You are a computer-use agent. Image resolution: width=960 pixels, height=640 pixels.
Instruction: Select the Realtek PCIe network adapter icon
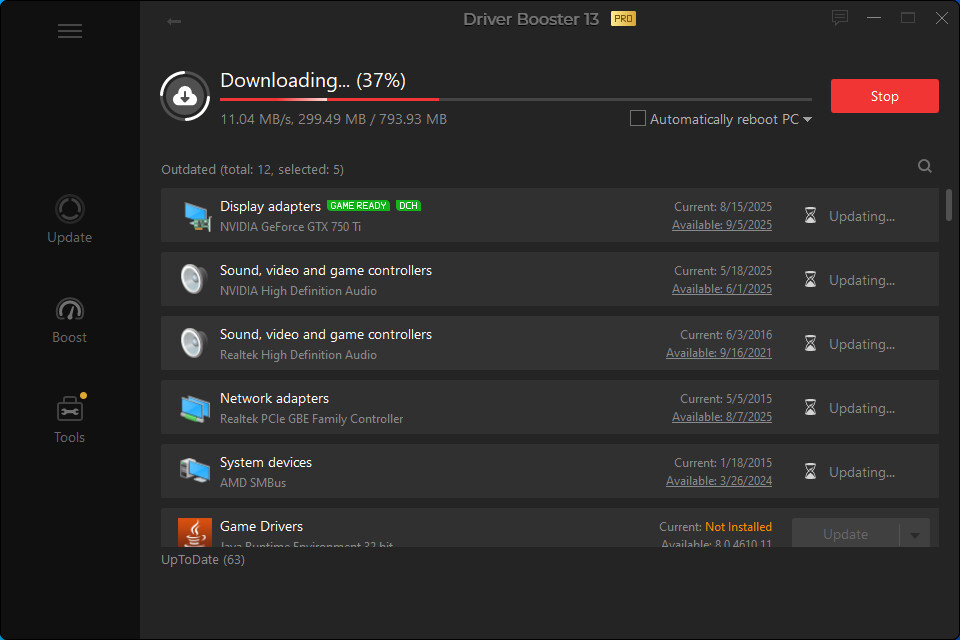(195, 407)
